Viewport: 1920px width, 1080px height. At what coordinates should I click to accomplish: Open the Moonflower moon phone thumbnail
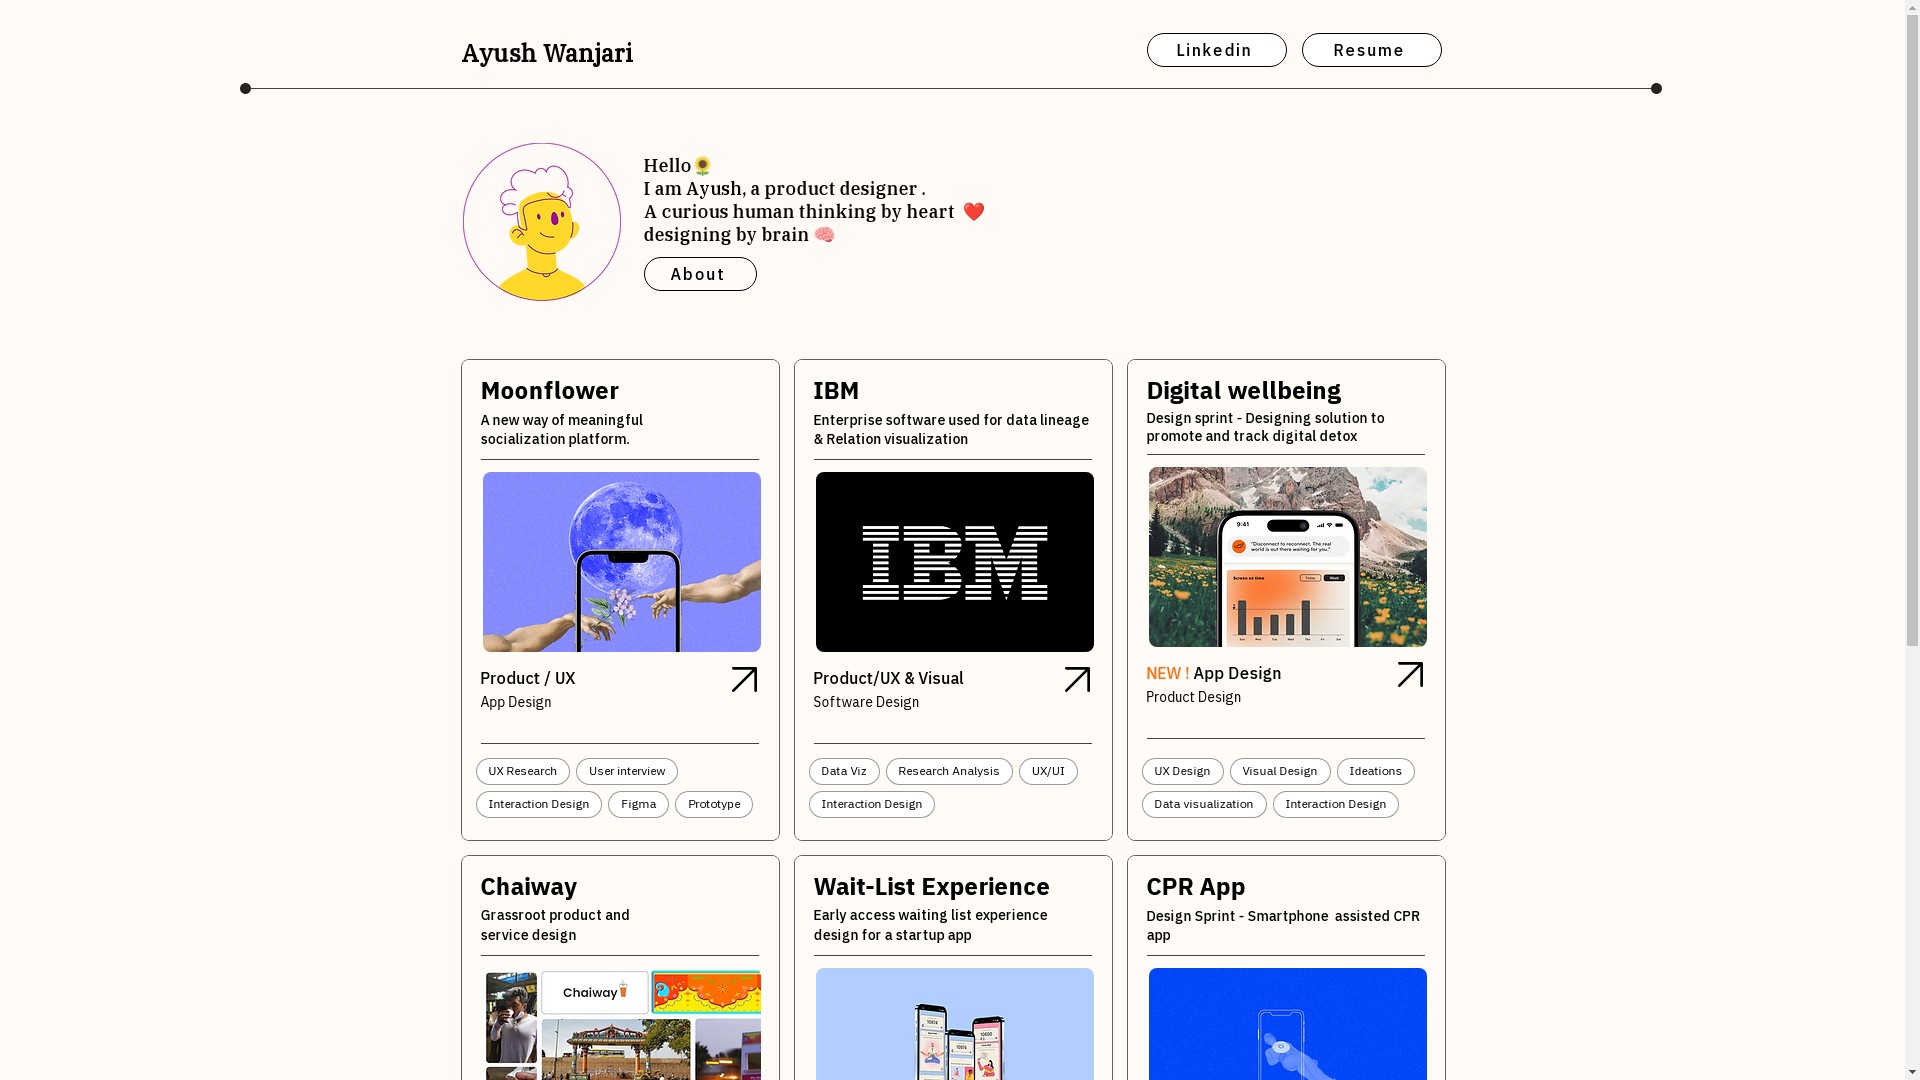pos(621,562)
